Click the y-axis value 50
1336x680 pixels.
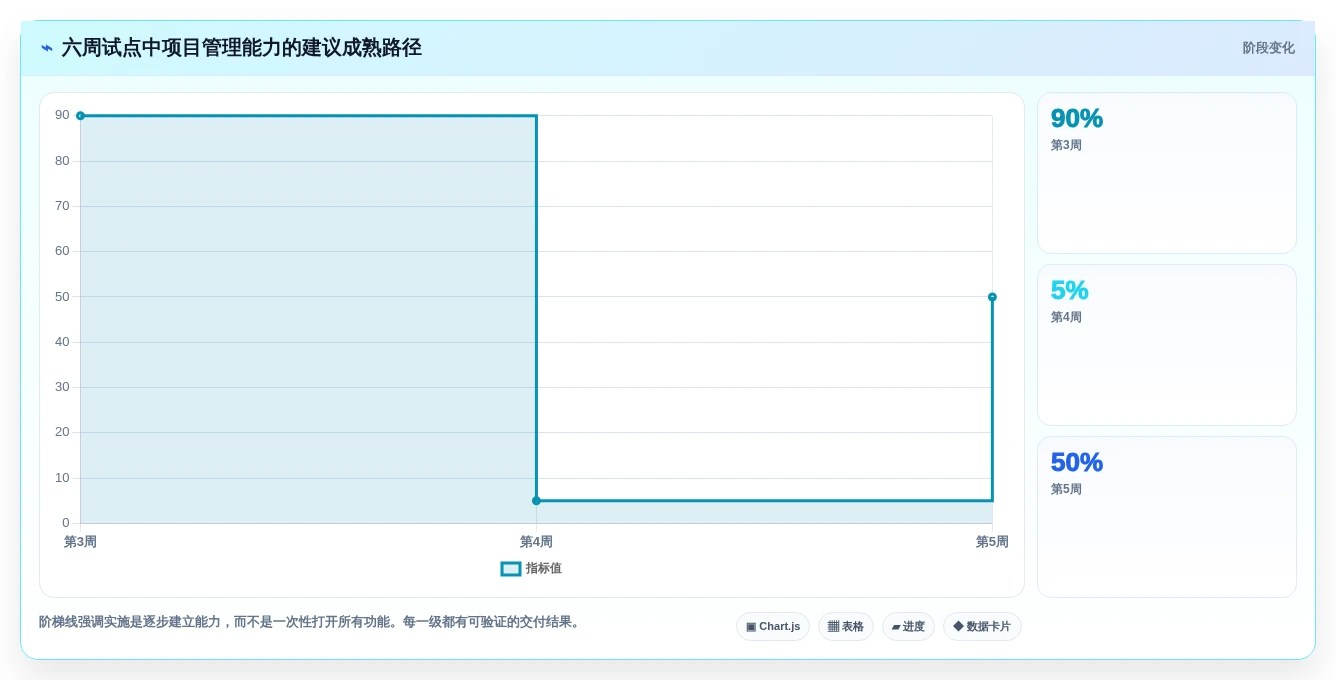pos(62,297)
